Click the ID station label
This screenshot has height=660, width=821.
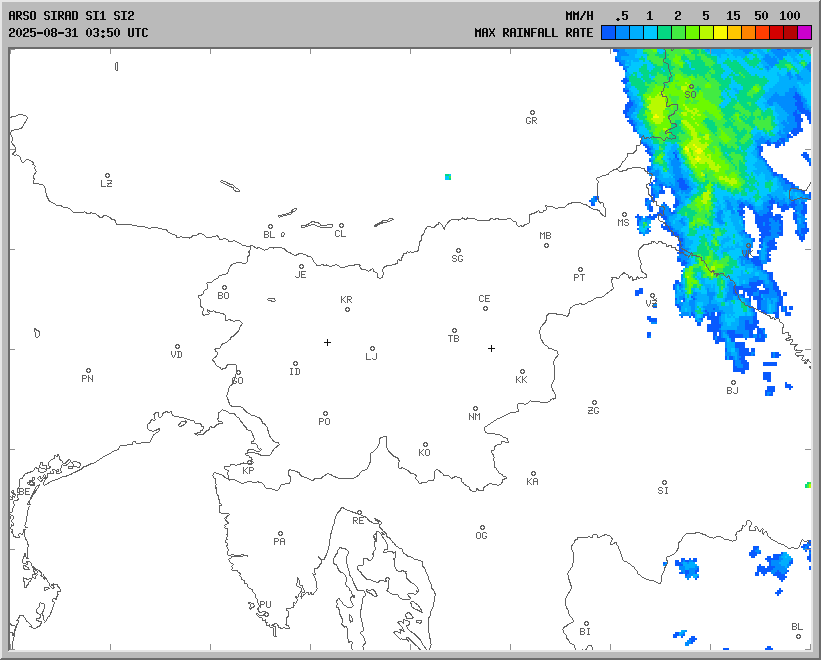295,372
